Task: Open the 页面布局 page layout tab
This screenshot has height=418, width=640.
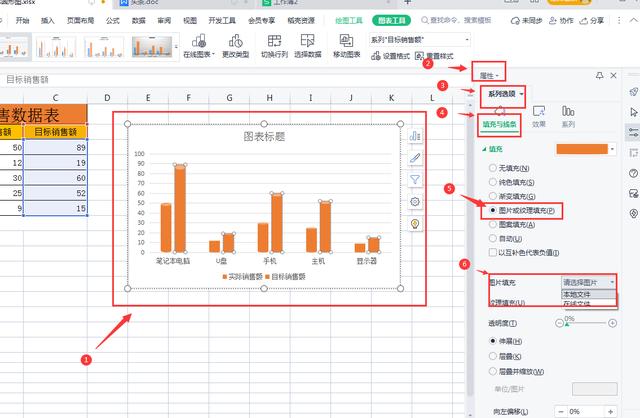Action: [80, 20]
